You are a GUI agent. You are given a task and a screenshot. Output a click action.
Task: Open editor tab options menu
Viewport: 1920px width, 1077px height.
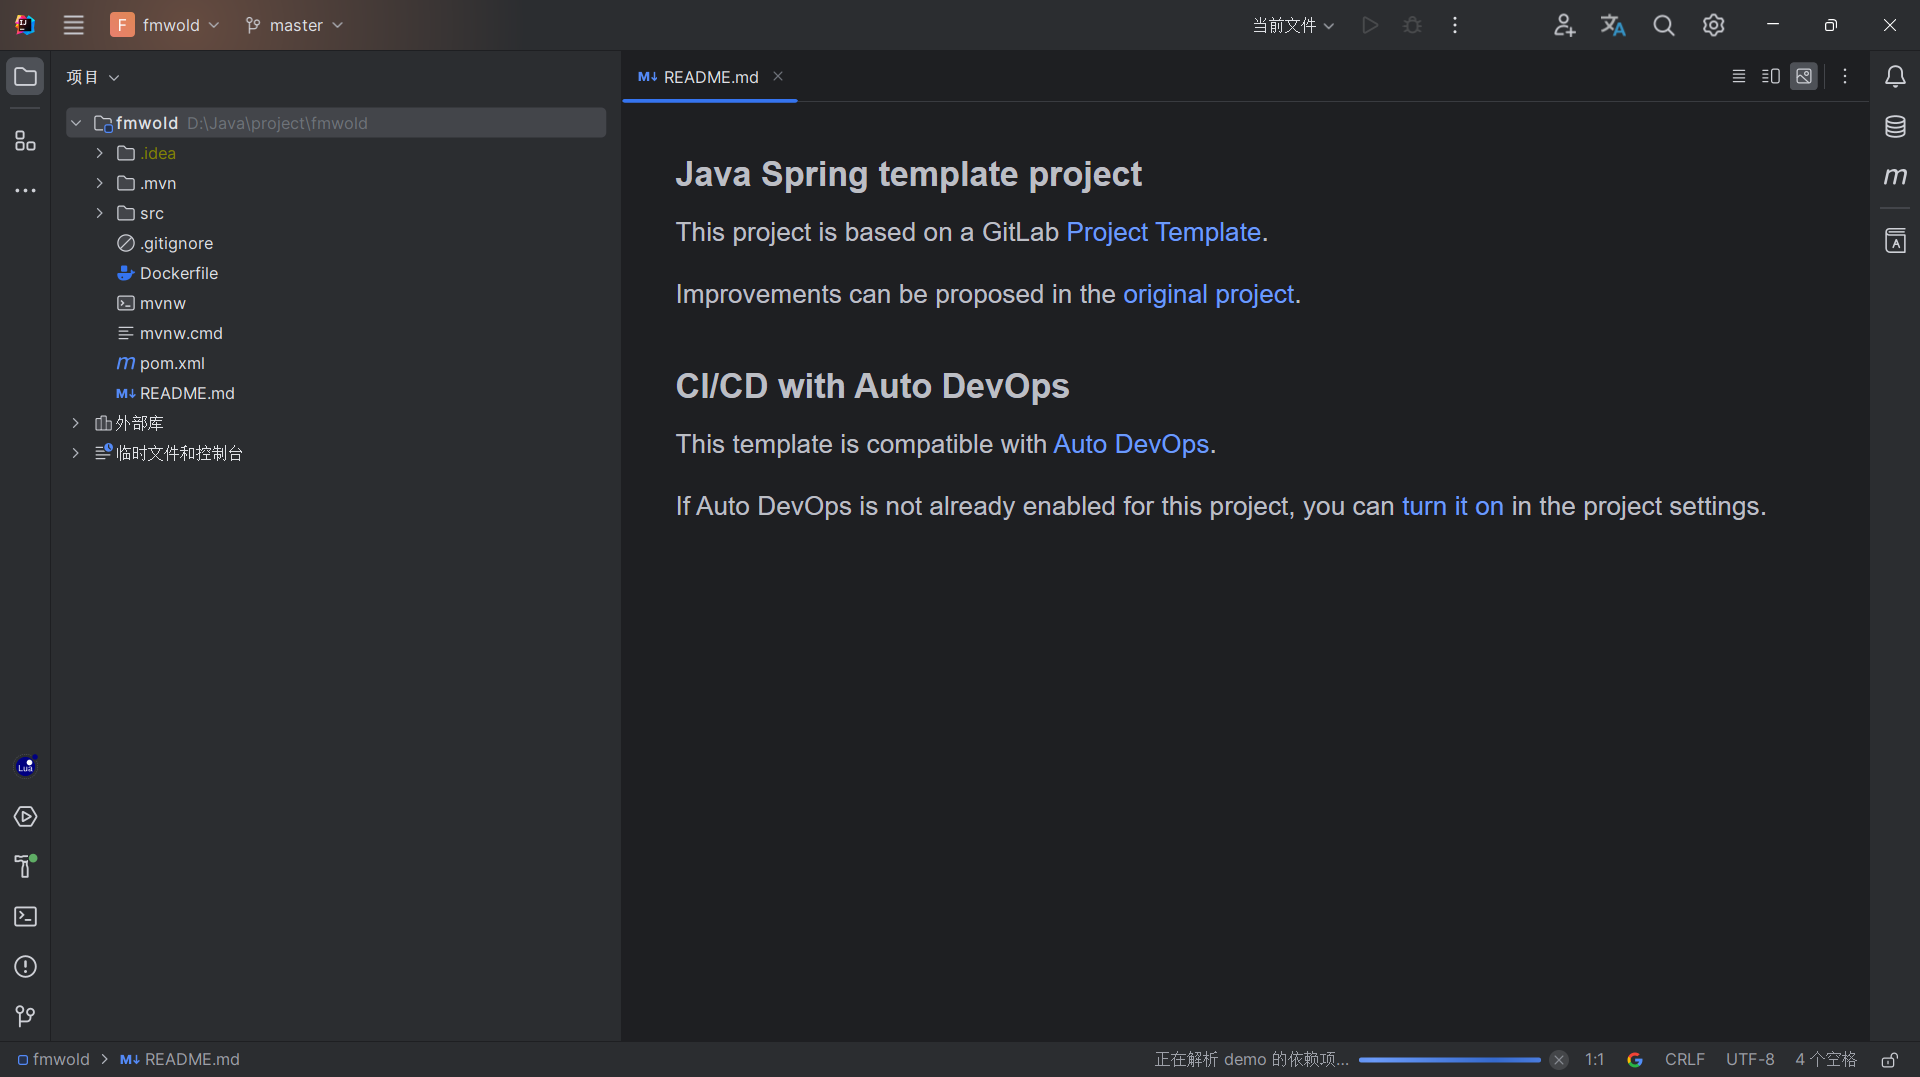point(1845,77)
